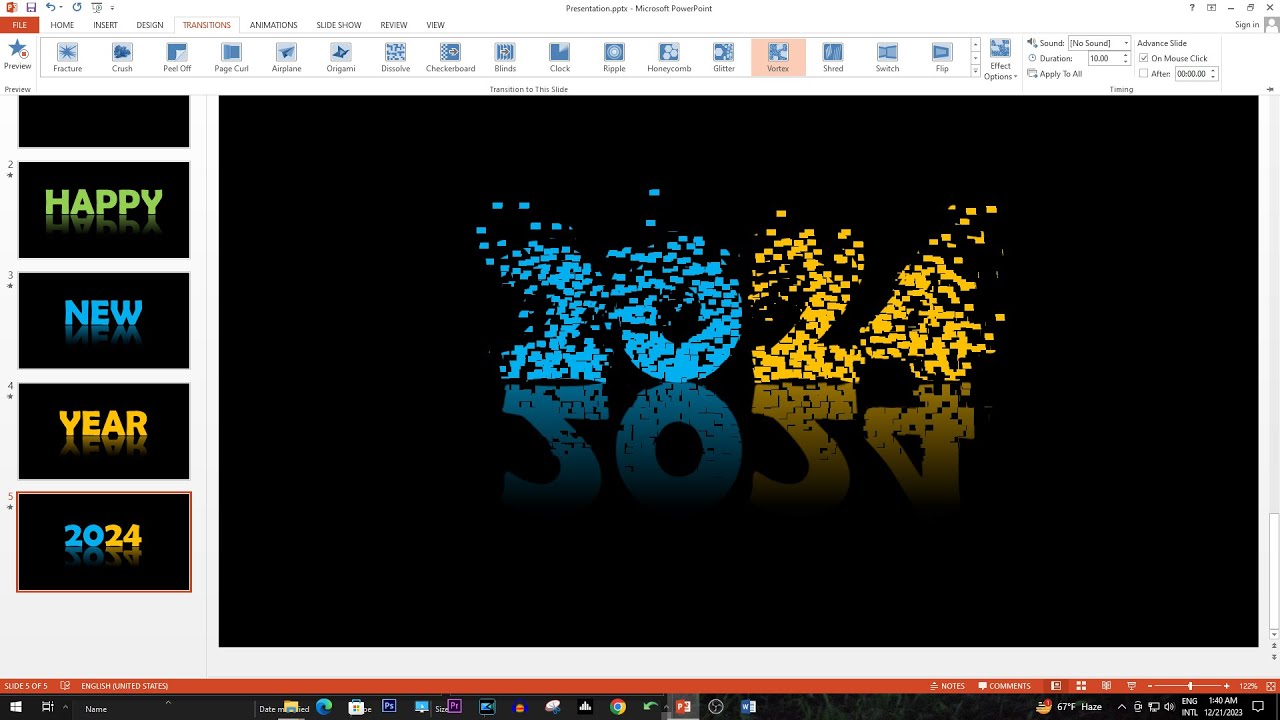Open Photoshop from the taskbar

pyautogui.click(x=389, y=707)
